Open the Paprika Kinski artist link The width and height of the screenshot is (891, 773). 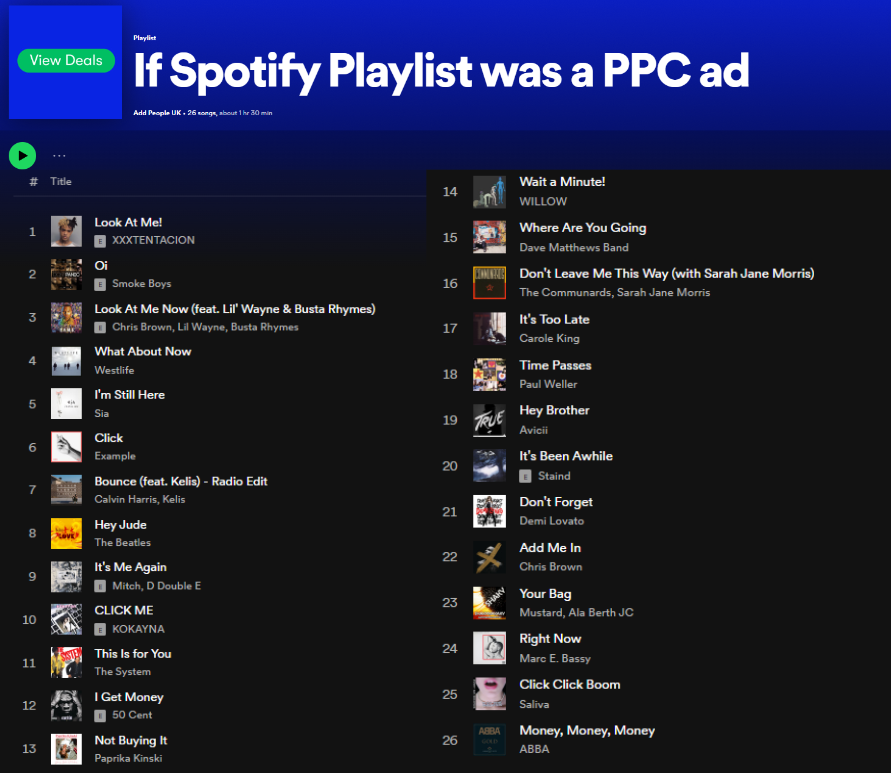coord(128,758)
